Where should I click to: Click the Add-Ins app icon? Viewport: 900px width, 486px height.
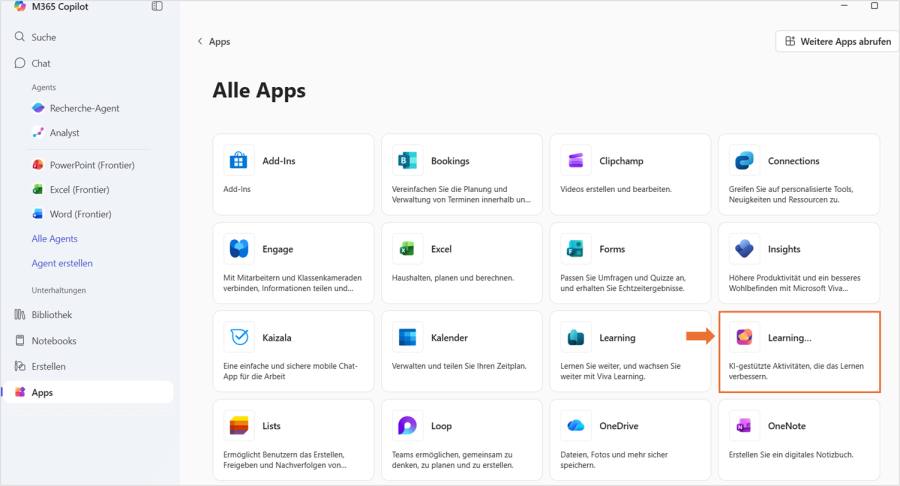pyautogui.click(x=238, y=161)
